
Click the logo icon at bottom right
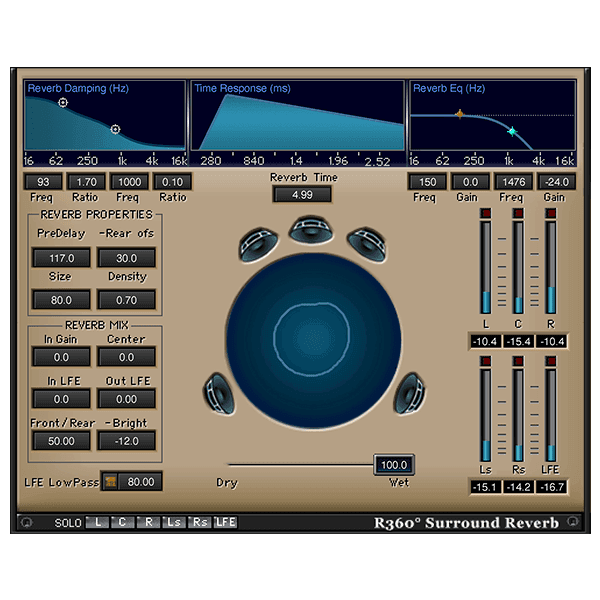coord(573,521)
